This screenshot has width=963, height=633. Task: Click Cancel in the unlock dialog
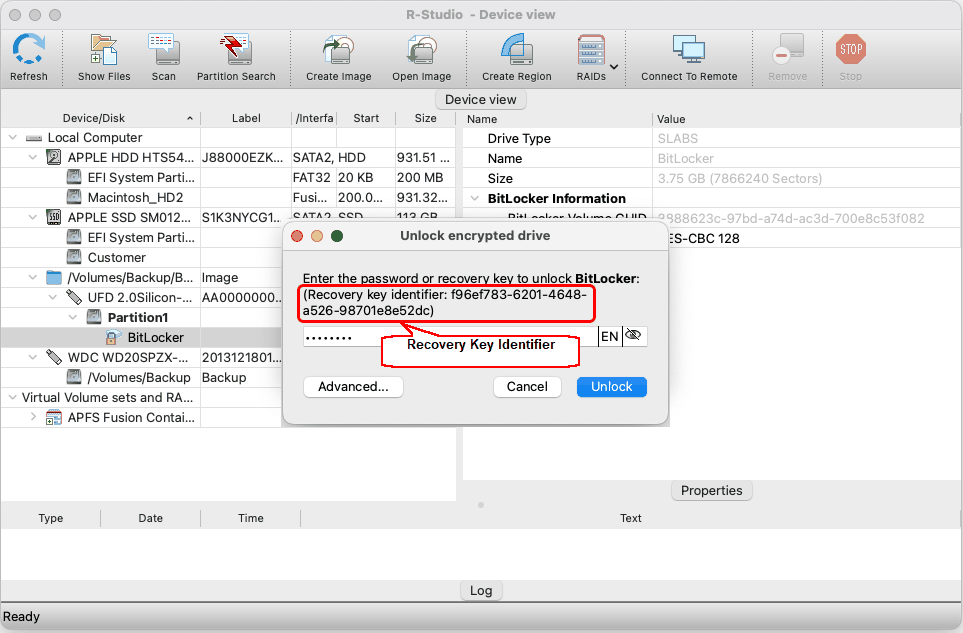pos(527,387)
